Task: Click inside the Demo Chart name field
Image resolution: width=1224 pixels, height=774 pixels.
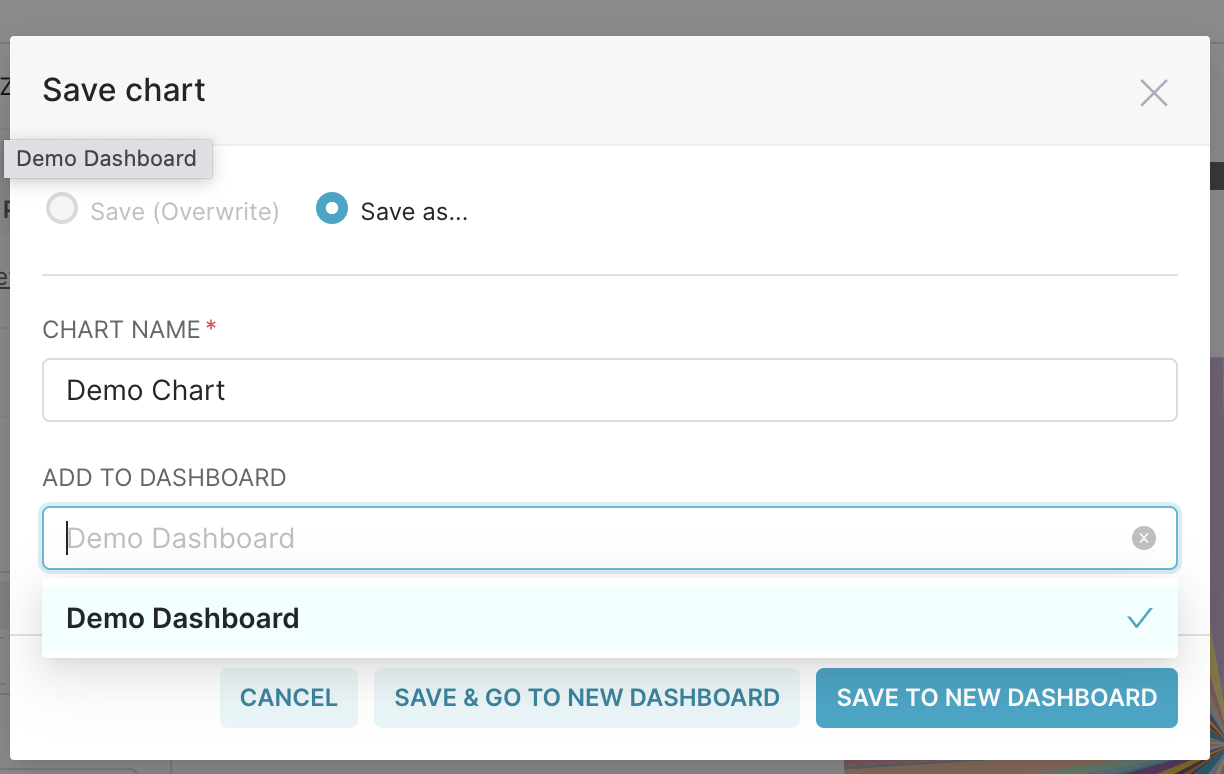Action: point(400,390)
